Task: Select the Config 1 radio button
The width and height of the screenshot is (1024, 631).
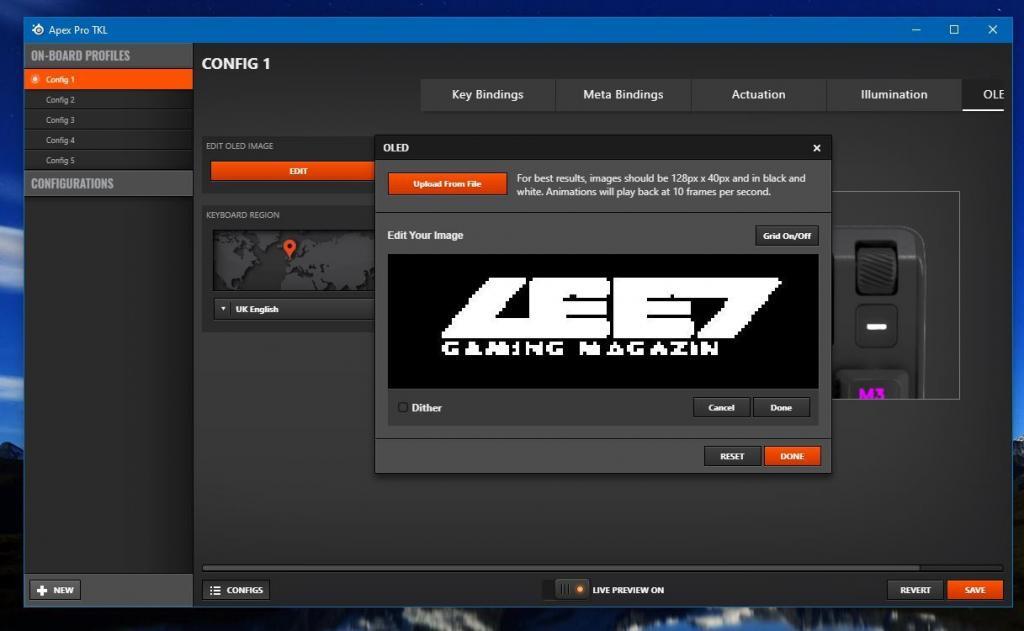Action: (x=36, y=79)
